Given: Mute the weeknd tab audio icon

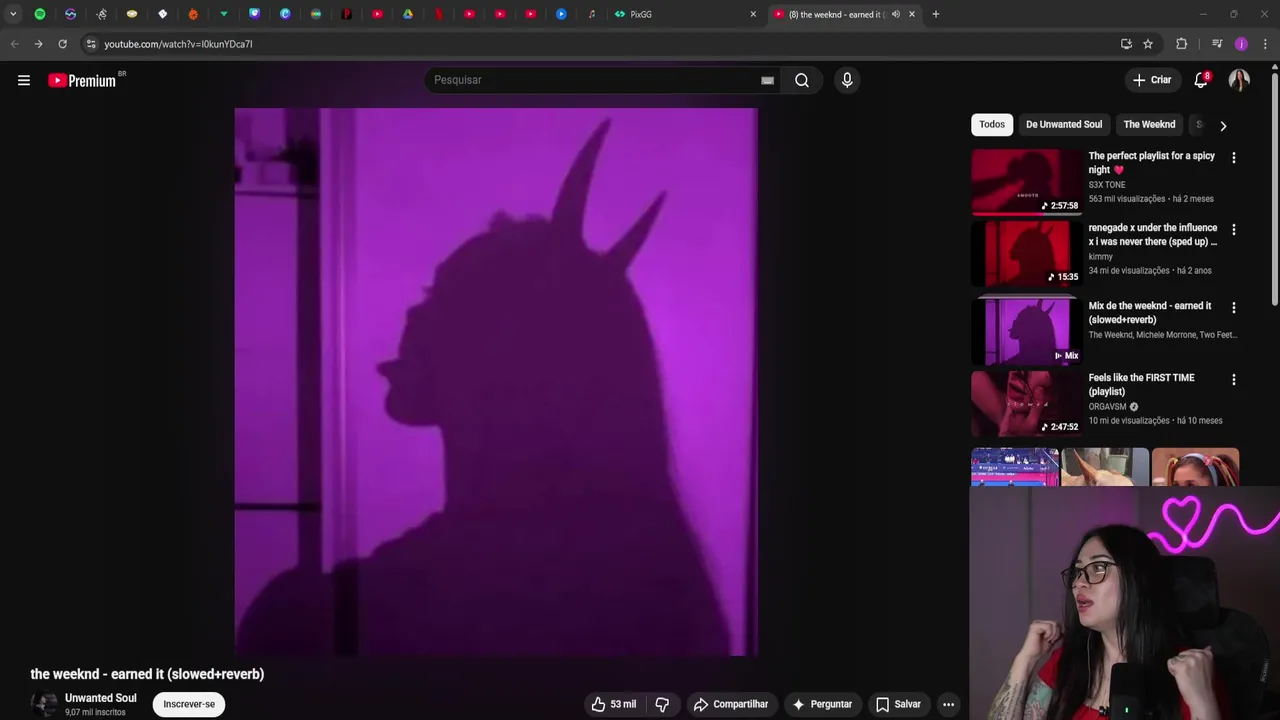Looking at the screenshot, I should pos(895,14).
